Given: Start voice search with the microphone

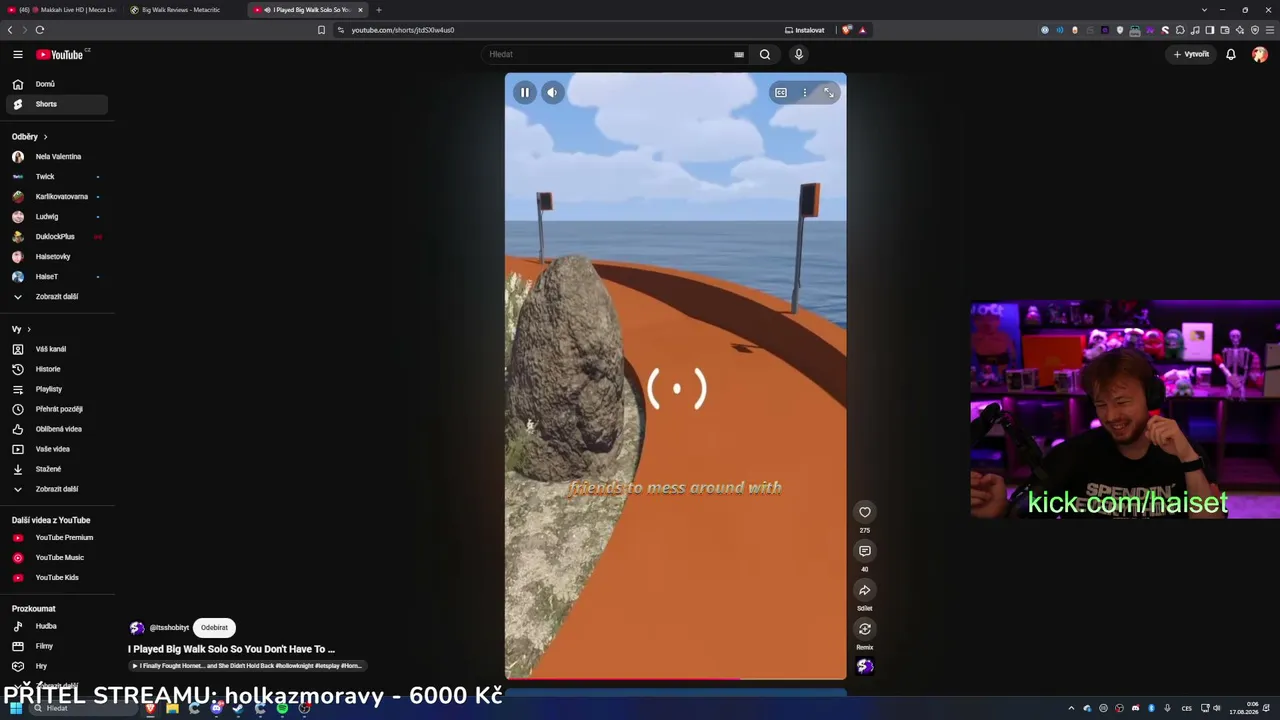Looking at the screenshot, I should click(x=798, y=54).
